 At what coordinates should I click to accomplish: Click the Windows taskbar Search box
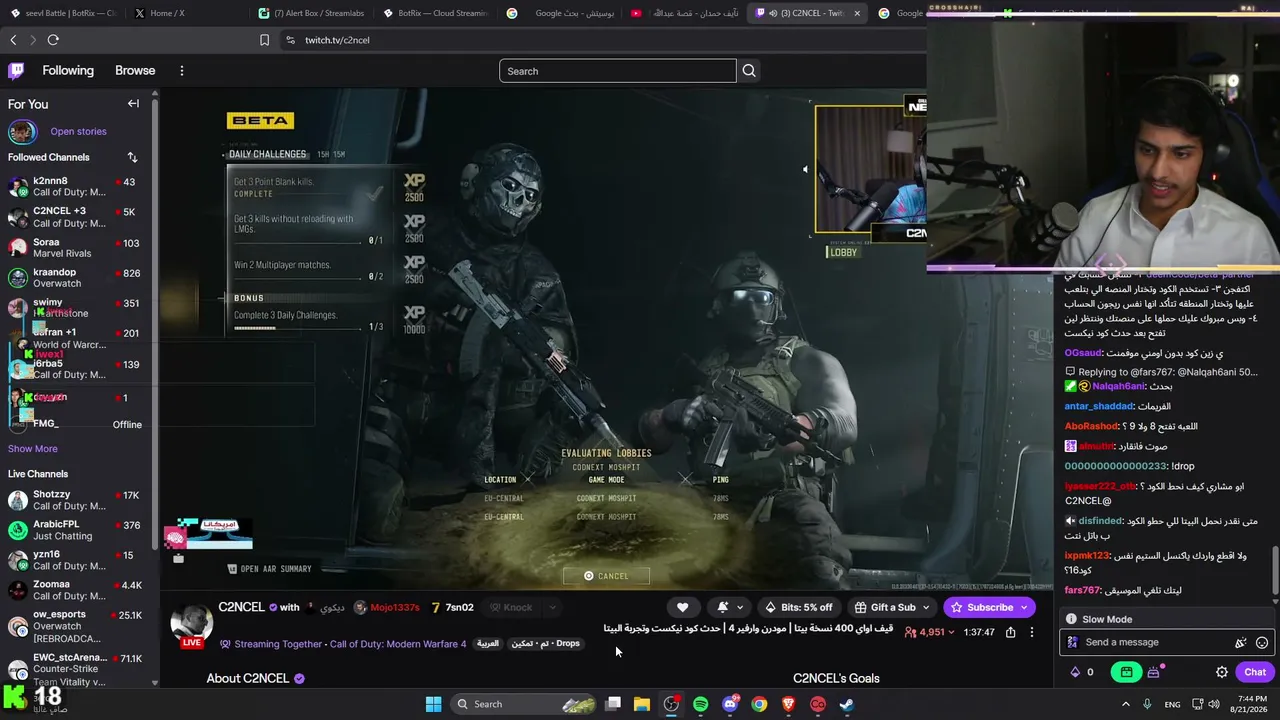[527, 704]
